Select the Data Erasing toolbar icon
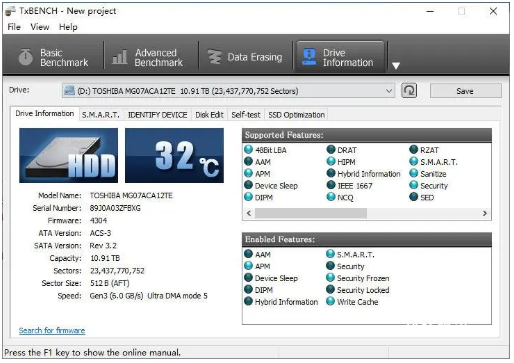 [x=215, y=57]
